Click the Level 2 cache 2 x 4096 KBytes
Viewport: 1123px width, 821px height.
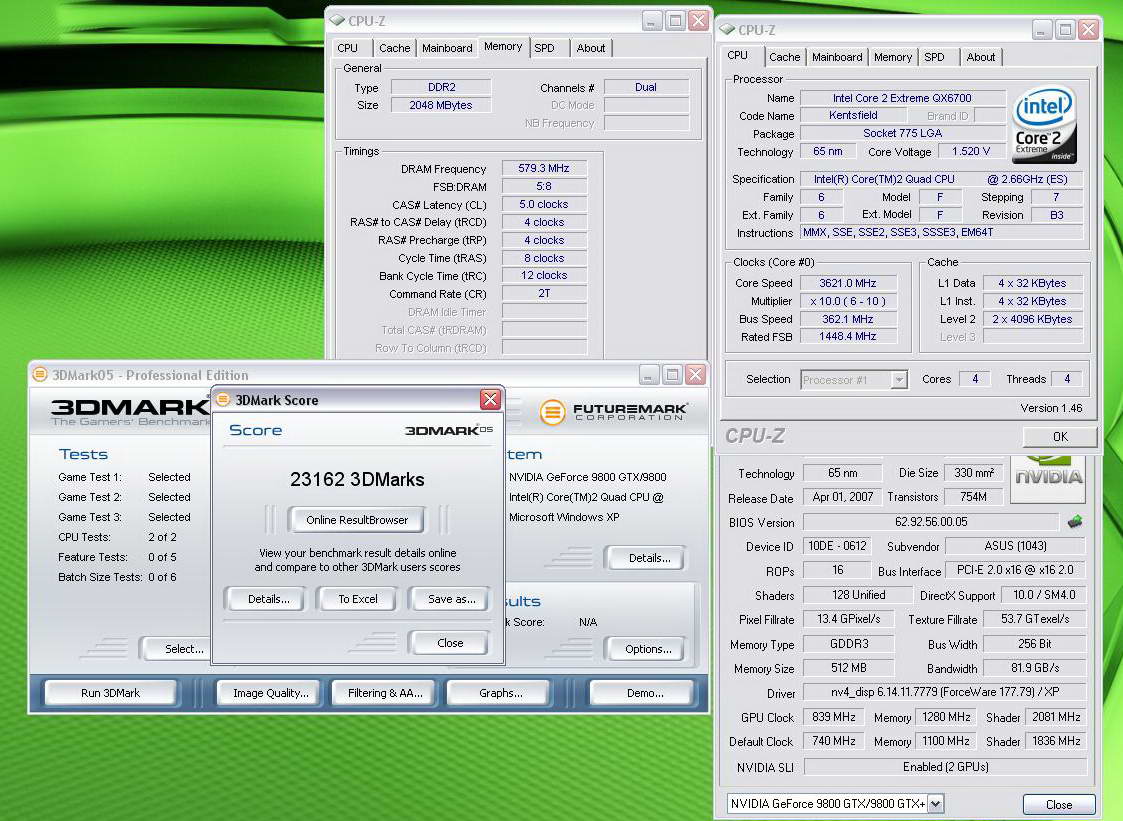tap(1032, 319)
